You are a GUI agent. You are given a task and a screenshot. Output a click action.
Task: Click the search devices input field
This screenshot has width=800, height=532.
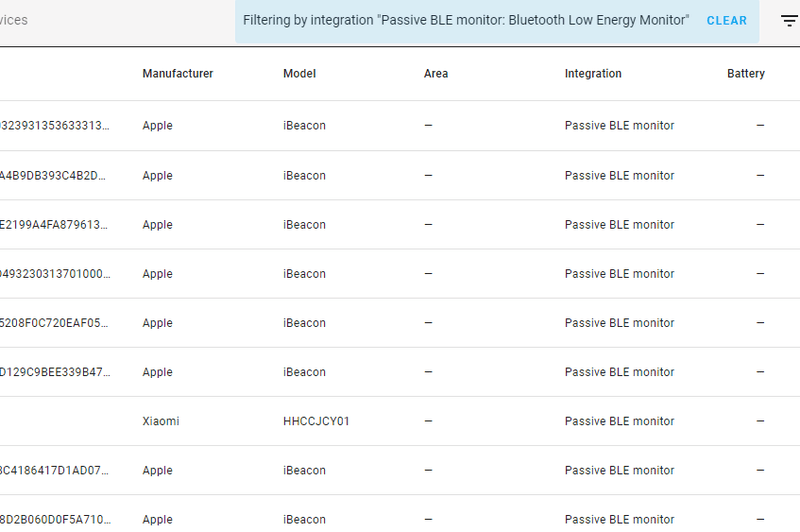click(60, 21)
